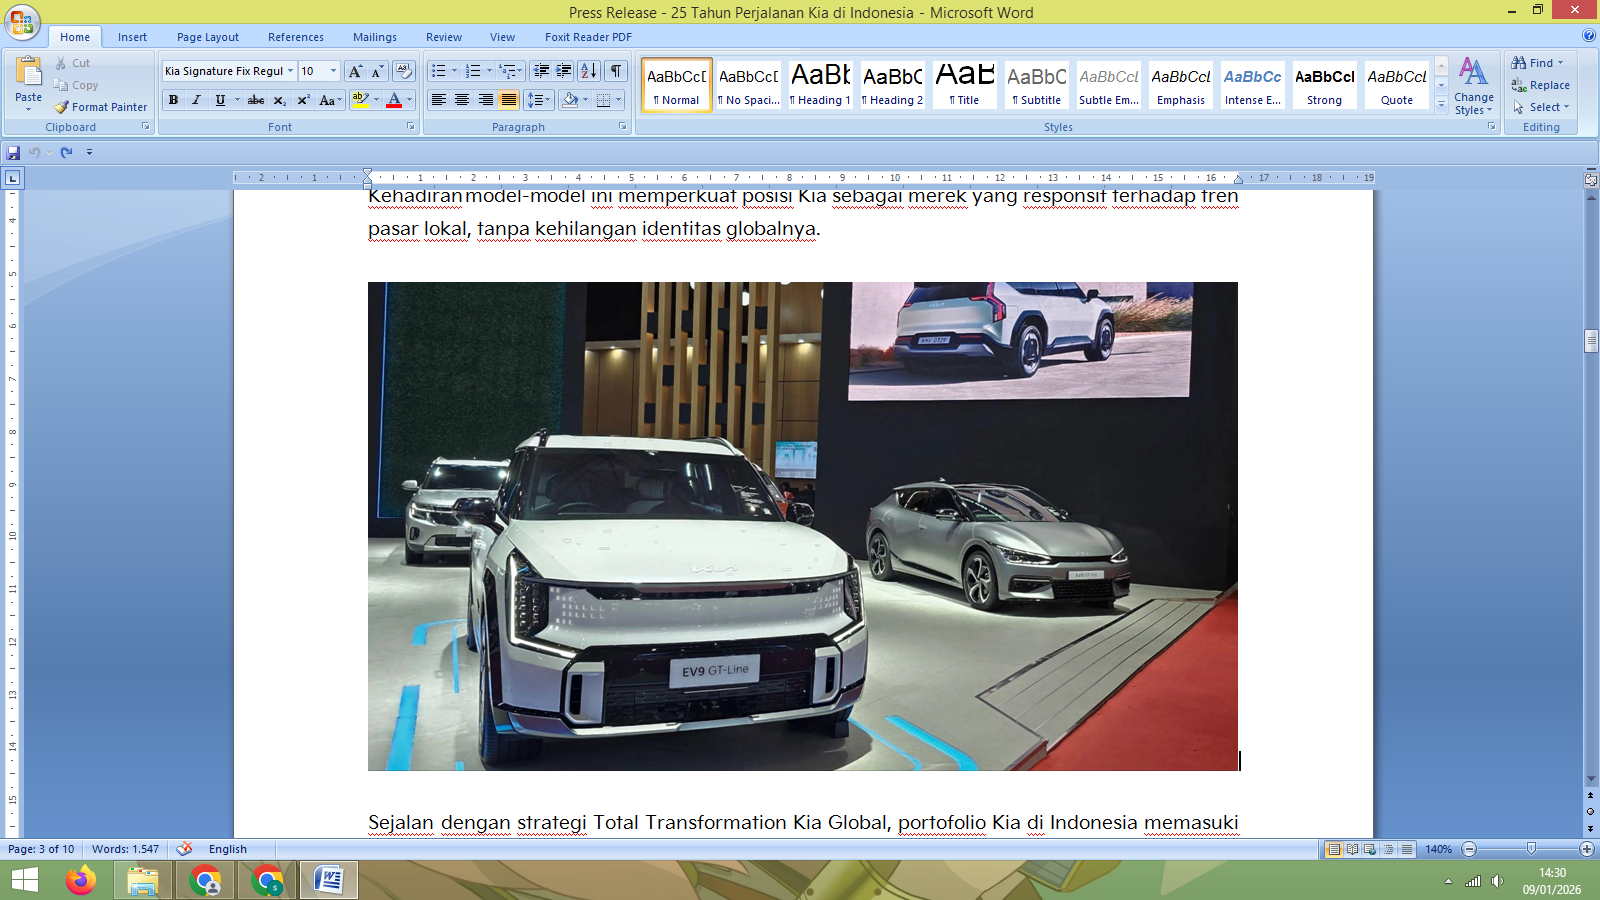The image size is (1600, 900).
Task: Open the font name dropdown
Action: 291,71
